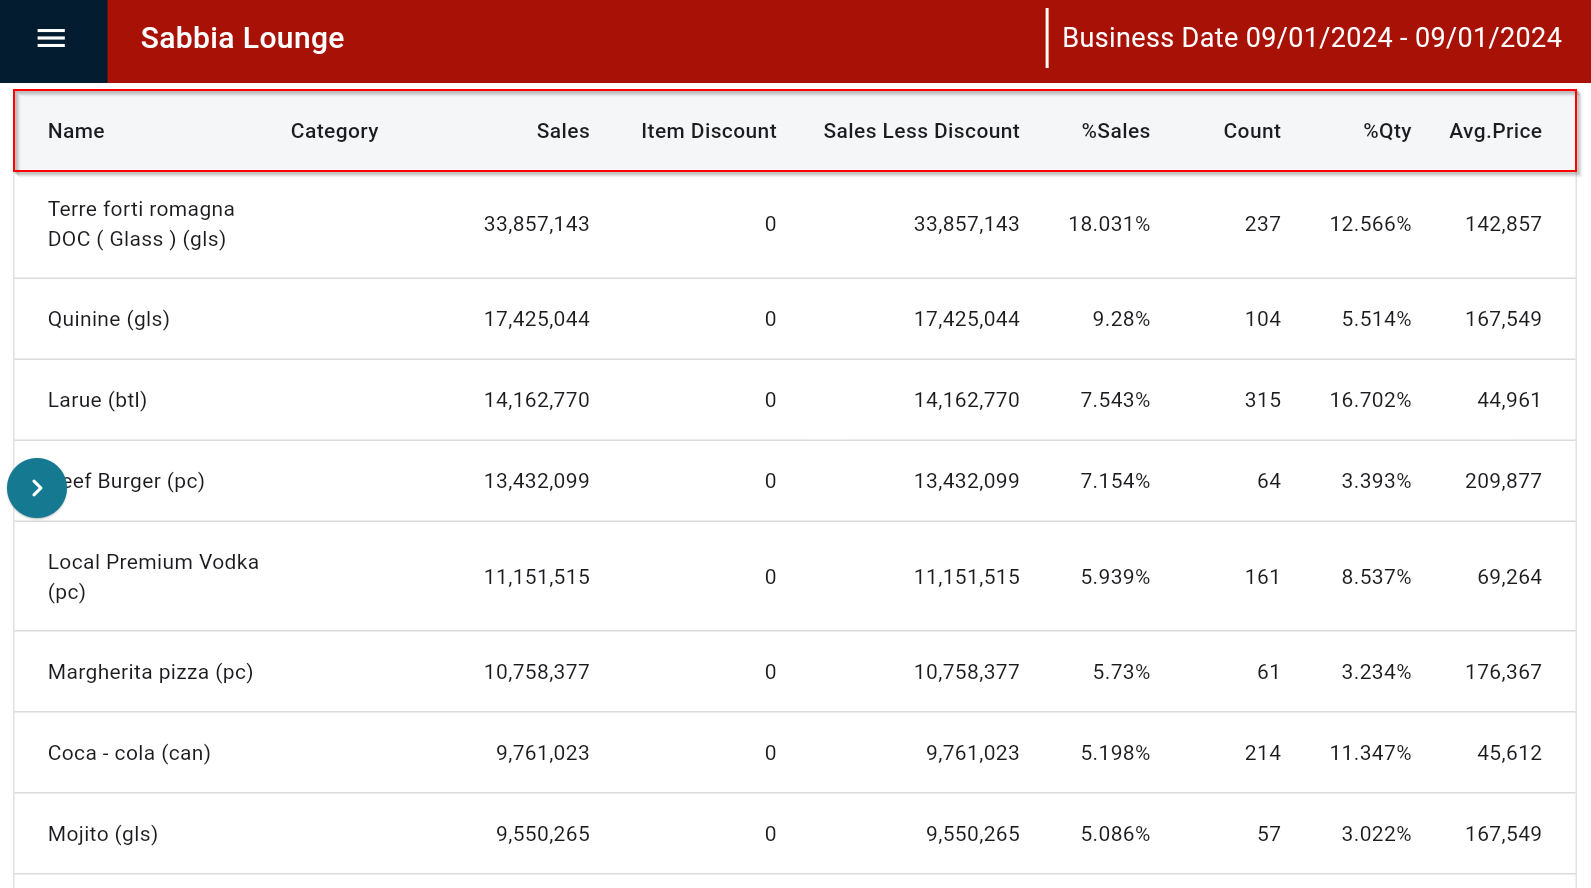
Task: Select the Quinine (gls) row
Action: coord(109,319)
